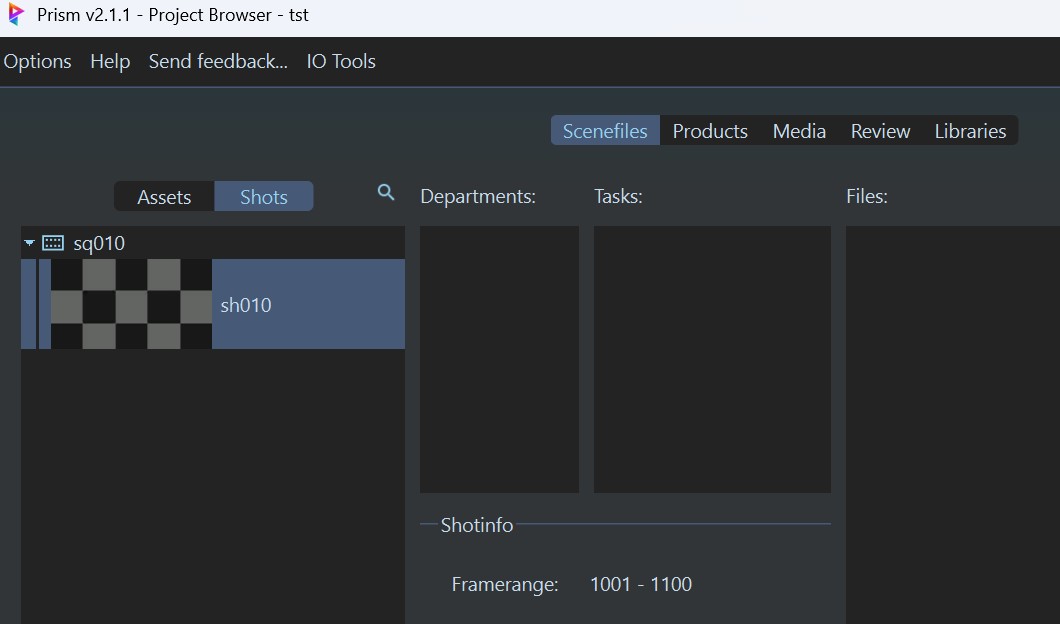Click inside the empty Tasks list
This screenshot has height=624, width=1060.
tap(712, 359)
